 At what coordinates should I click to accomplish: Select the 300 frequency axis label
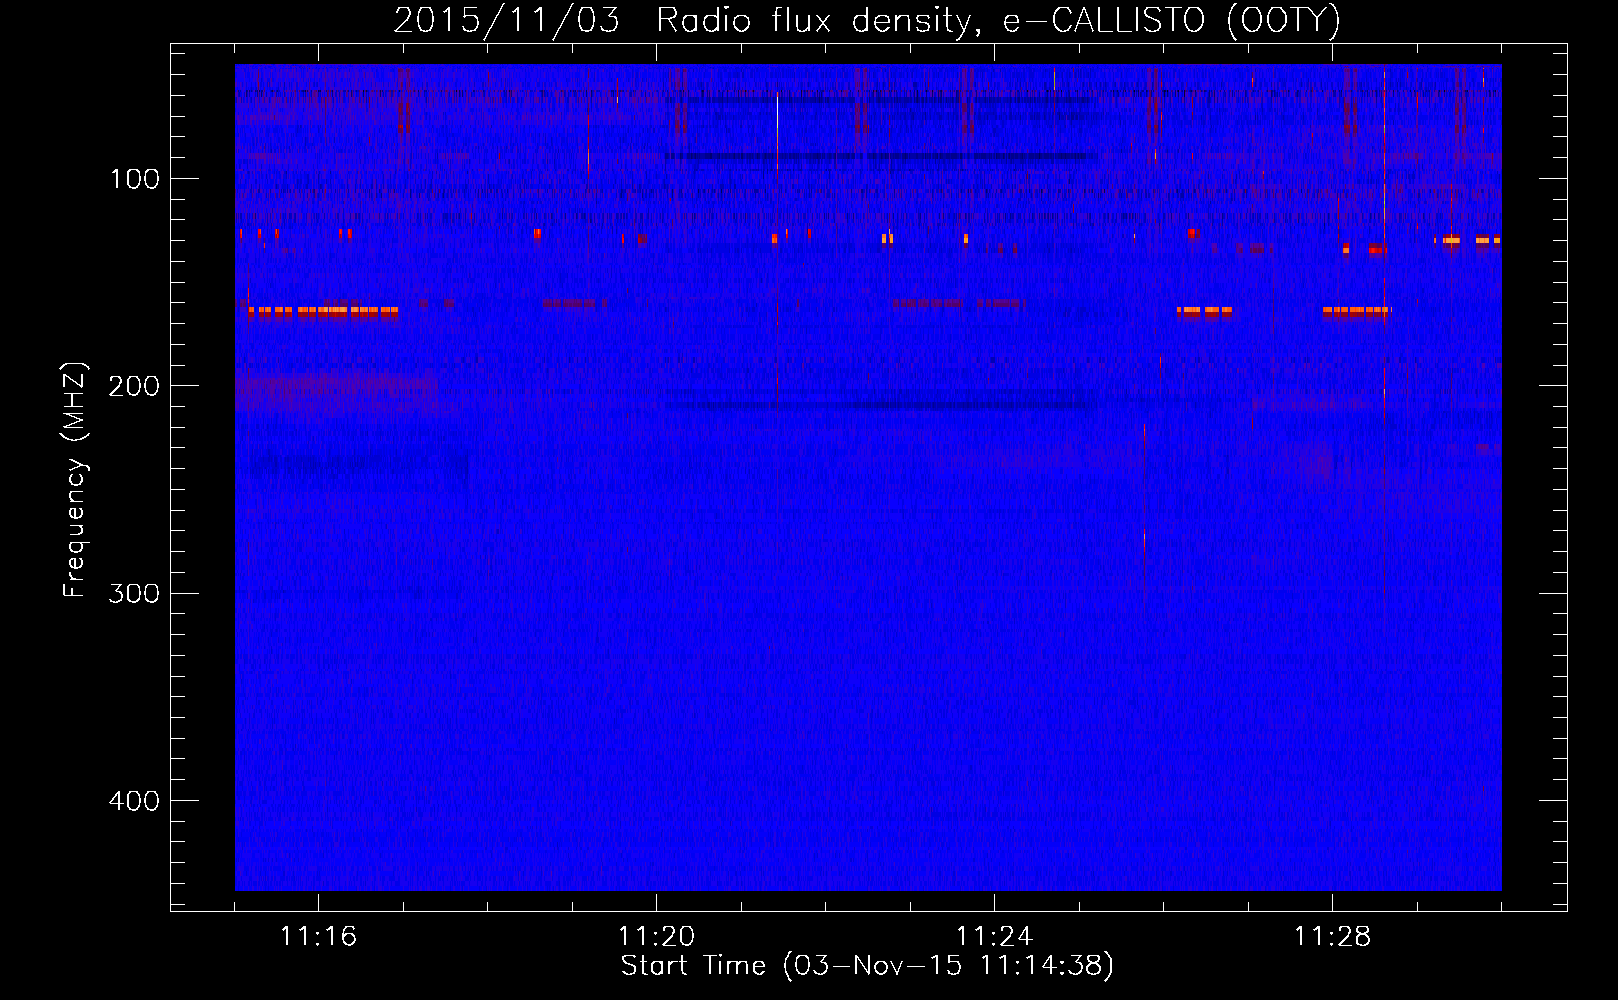pos(134,594)
